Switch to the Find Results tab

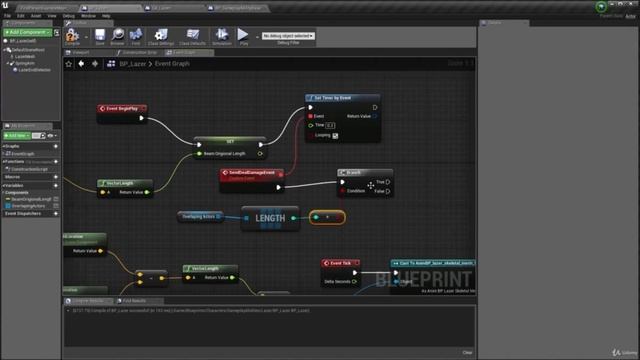coord(134,301)
